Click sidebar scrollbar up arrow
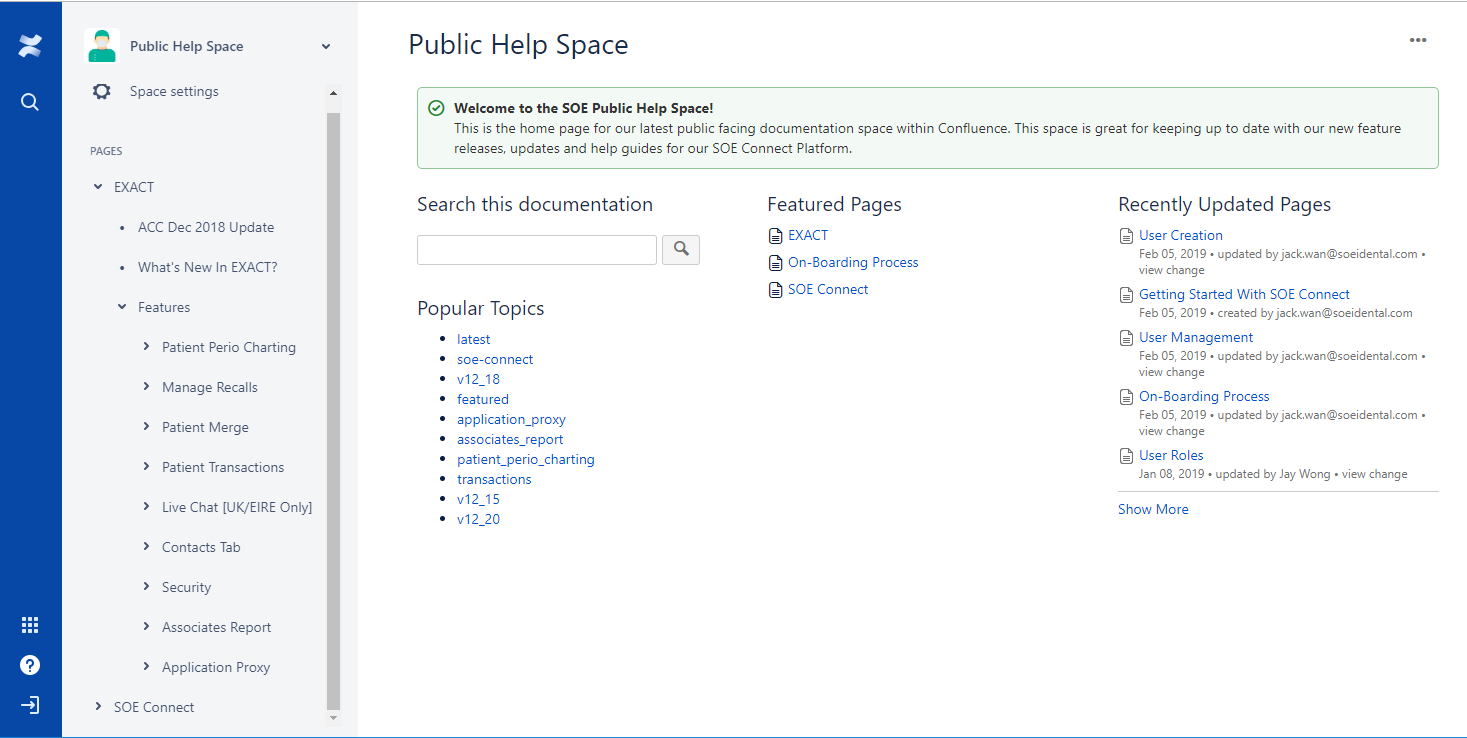This screenshot has width=1467, height=738. [x=334, y=94]
